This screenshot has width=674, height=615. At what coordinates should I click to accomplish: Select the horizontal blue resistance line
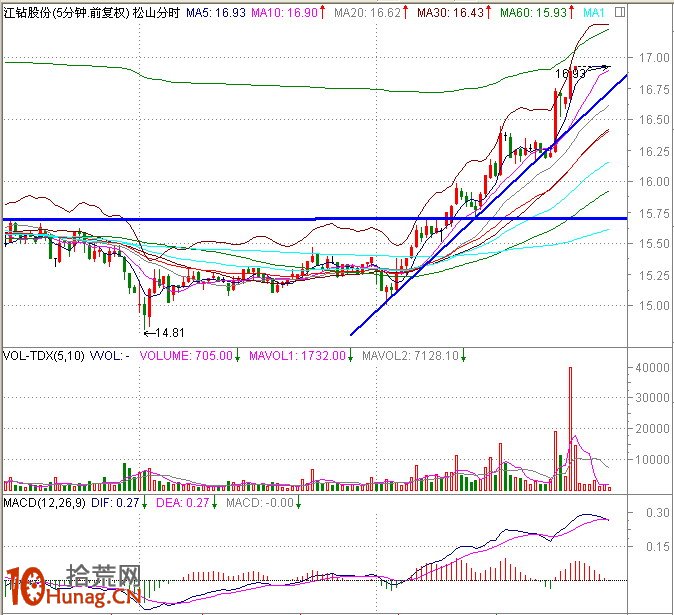tap(315, 219)
